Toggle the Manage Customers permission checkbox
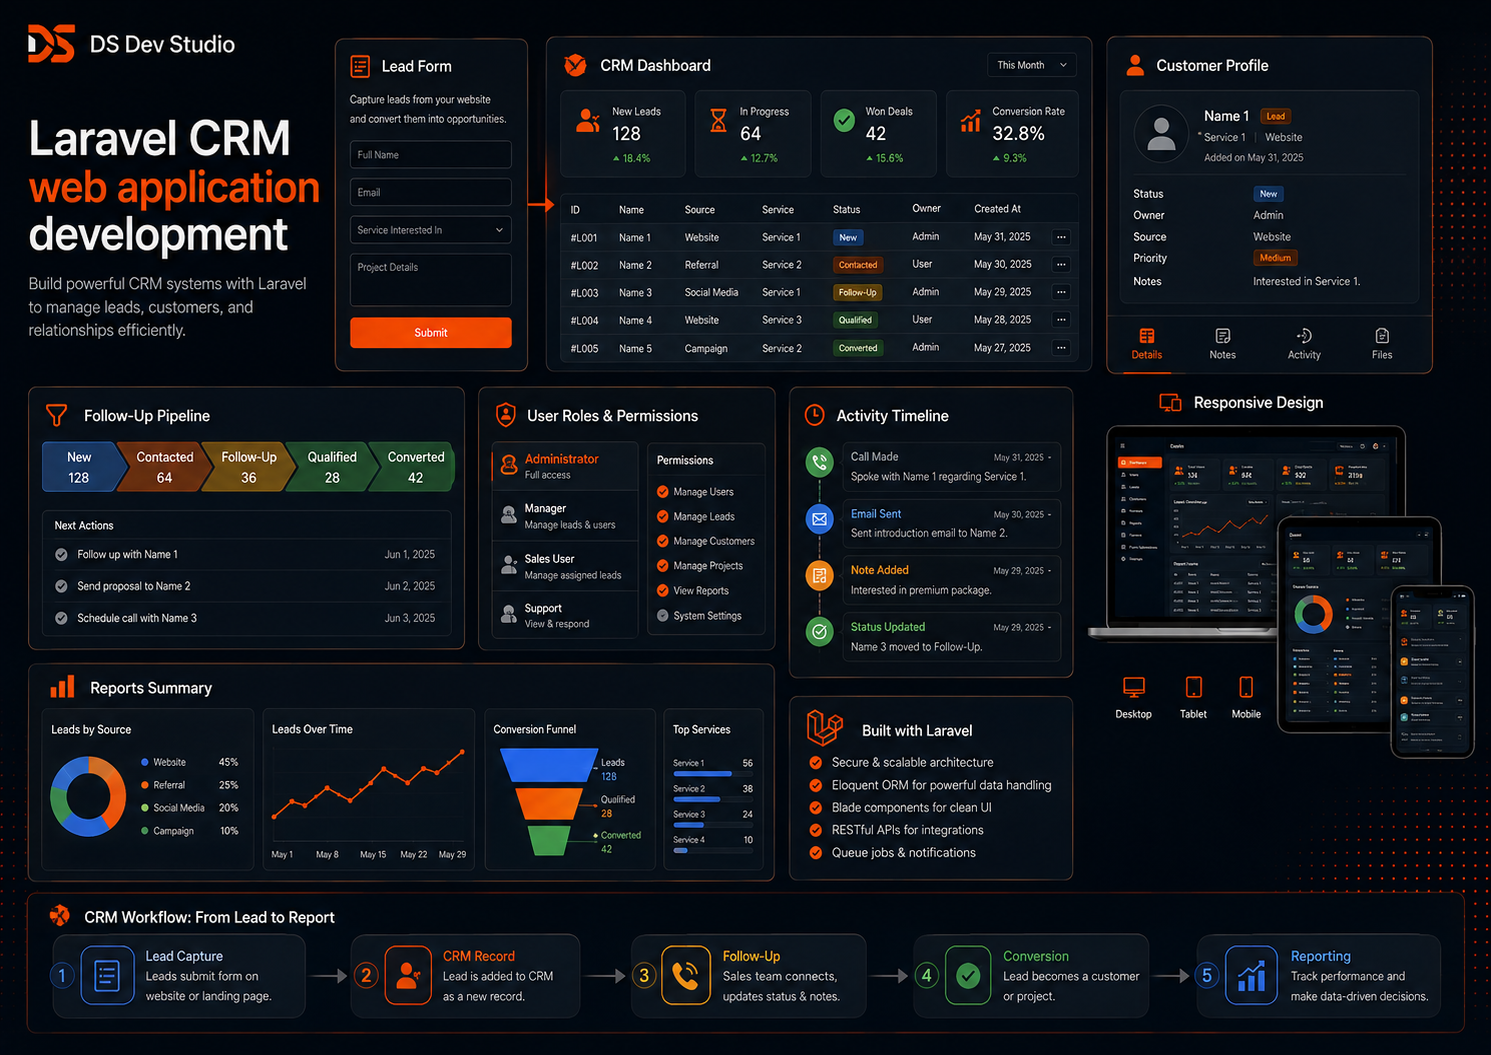The width and height of the screenshot is (1491, 1055). tap(663, 541)
